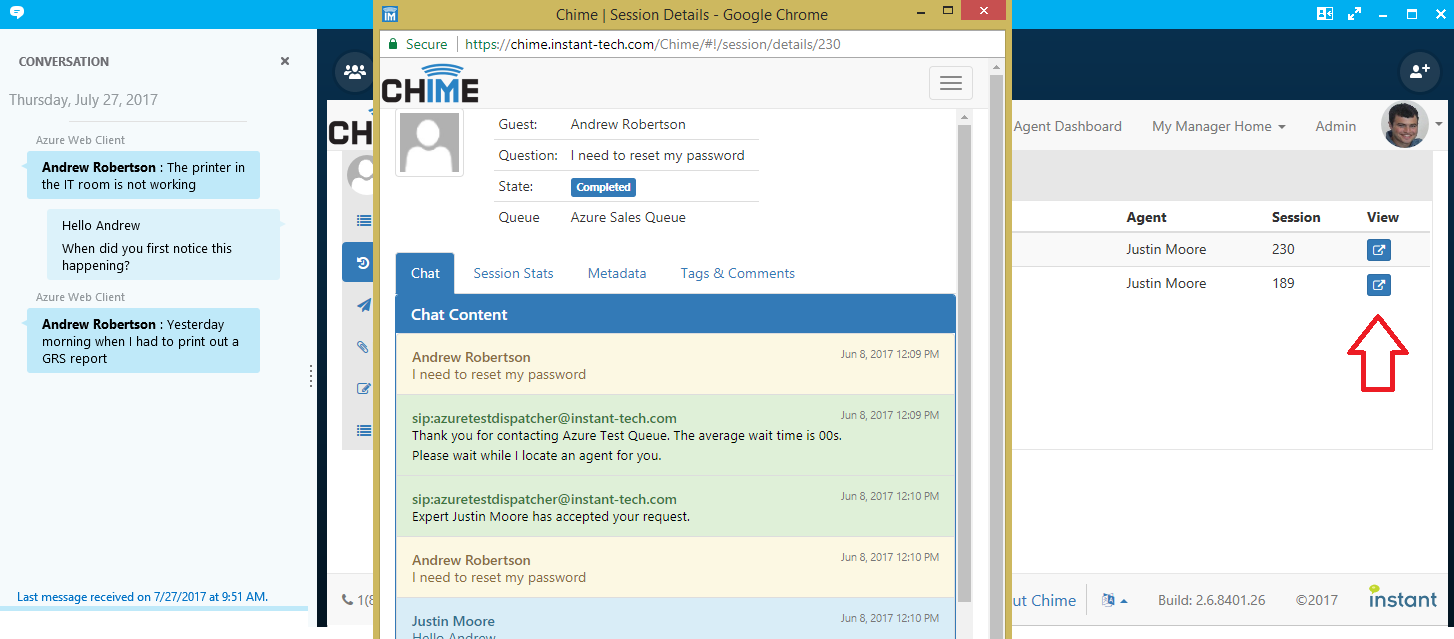Click session number 230 cell
The image size is (1454, 639).
1283,249
